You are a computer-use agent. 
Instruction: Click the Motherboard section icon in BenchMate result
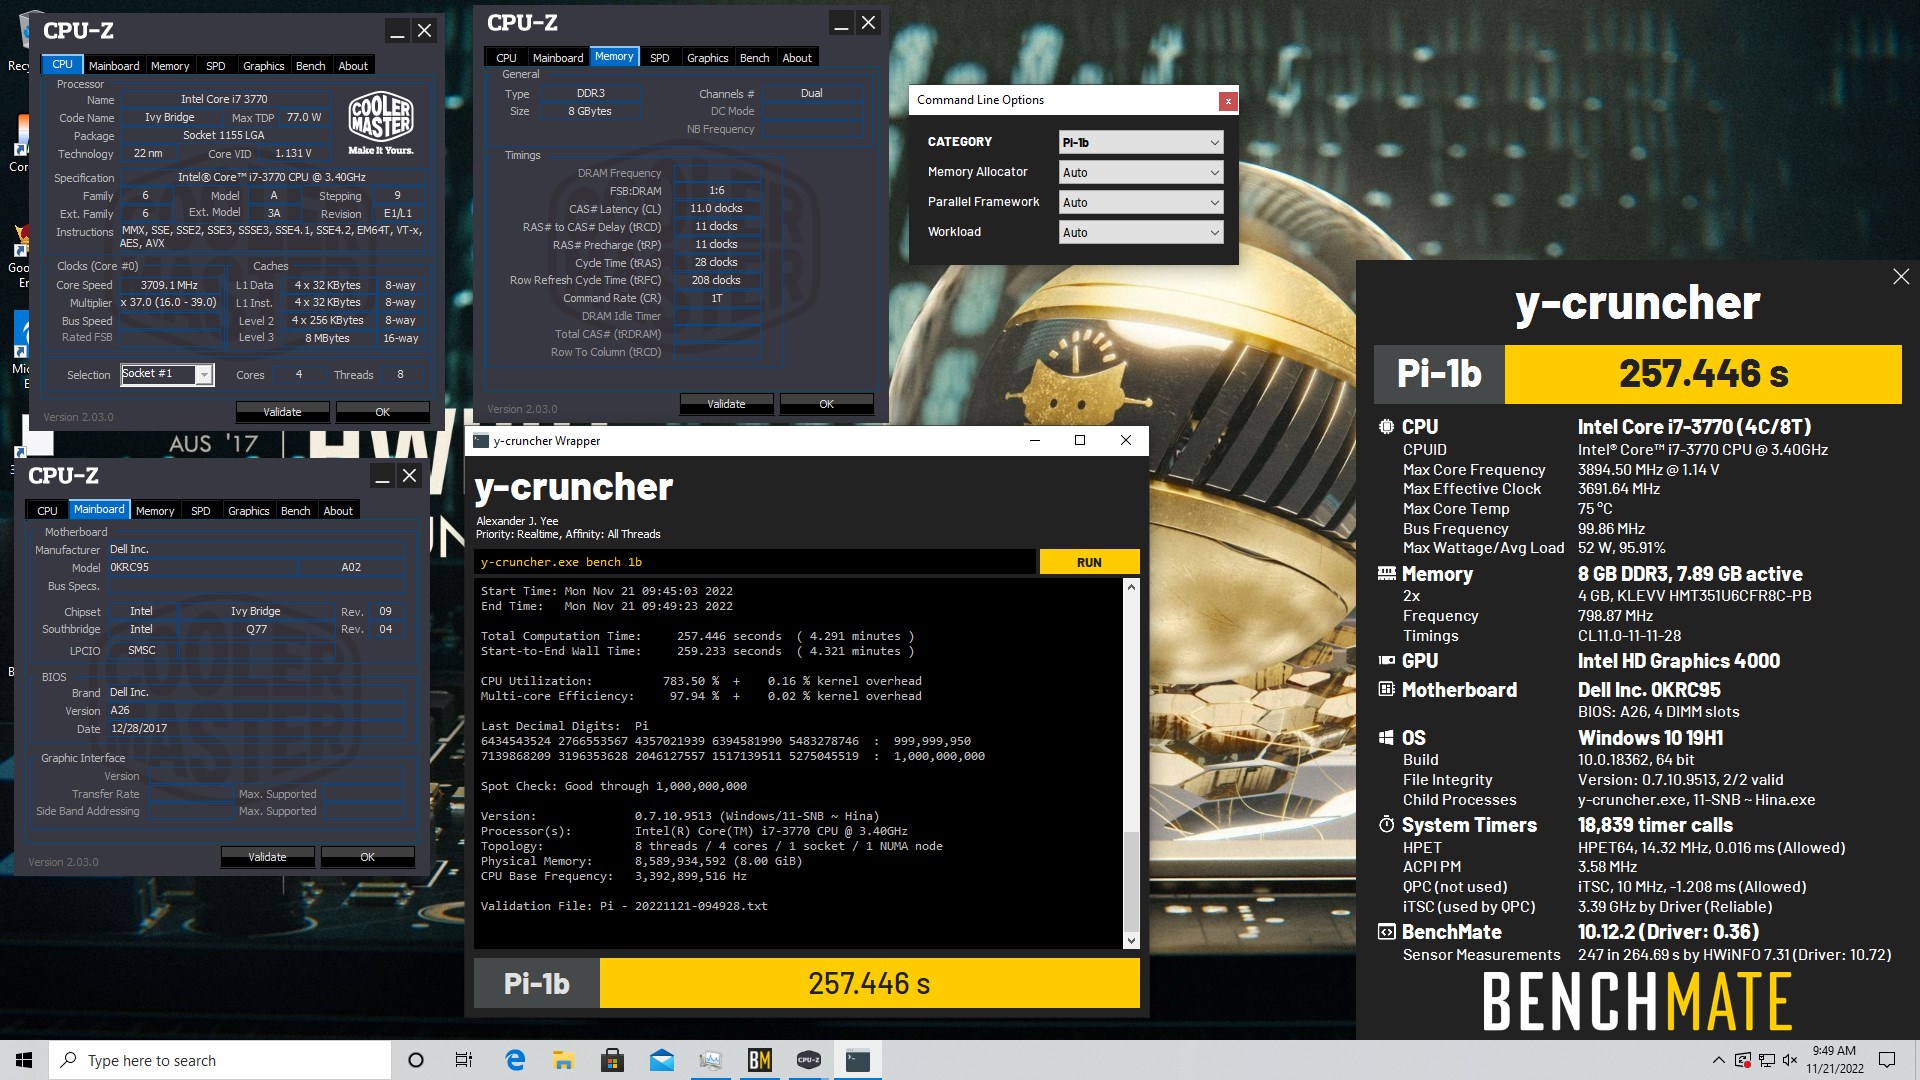point(1386,690)
